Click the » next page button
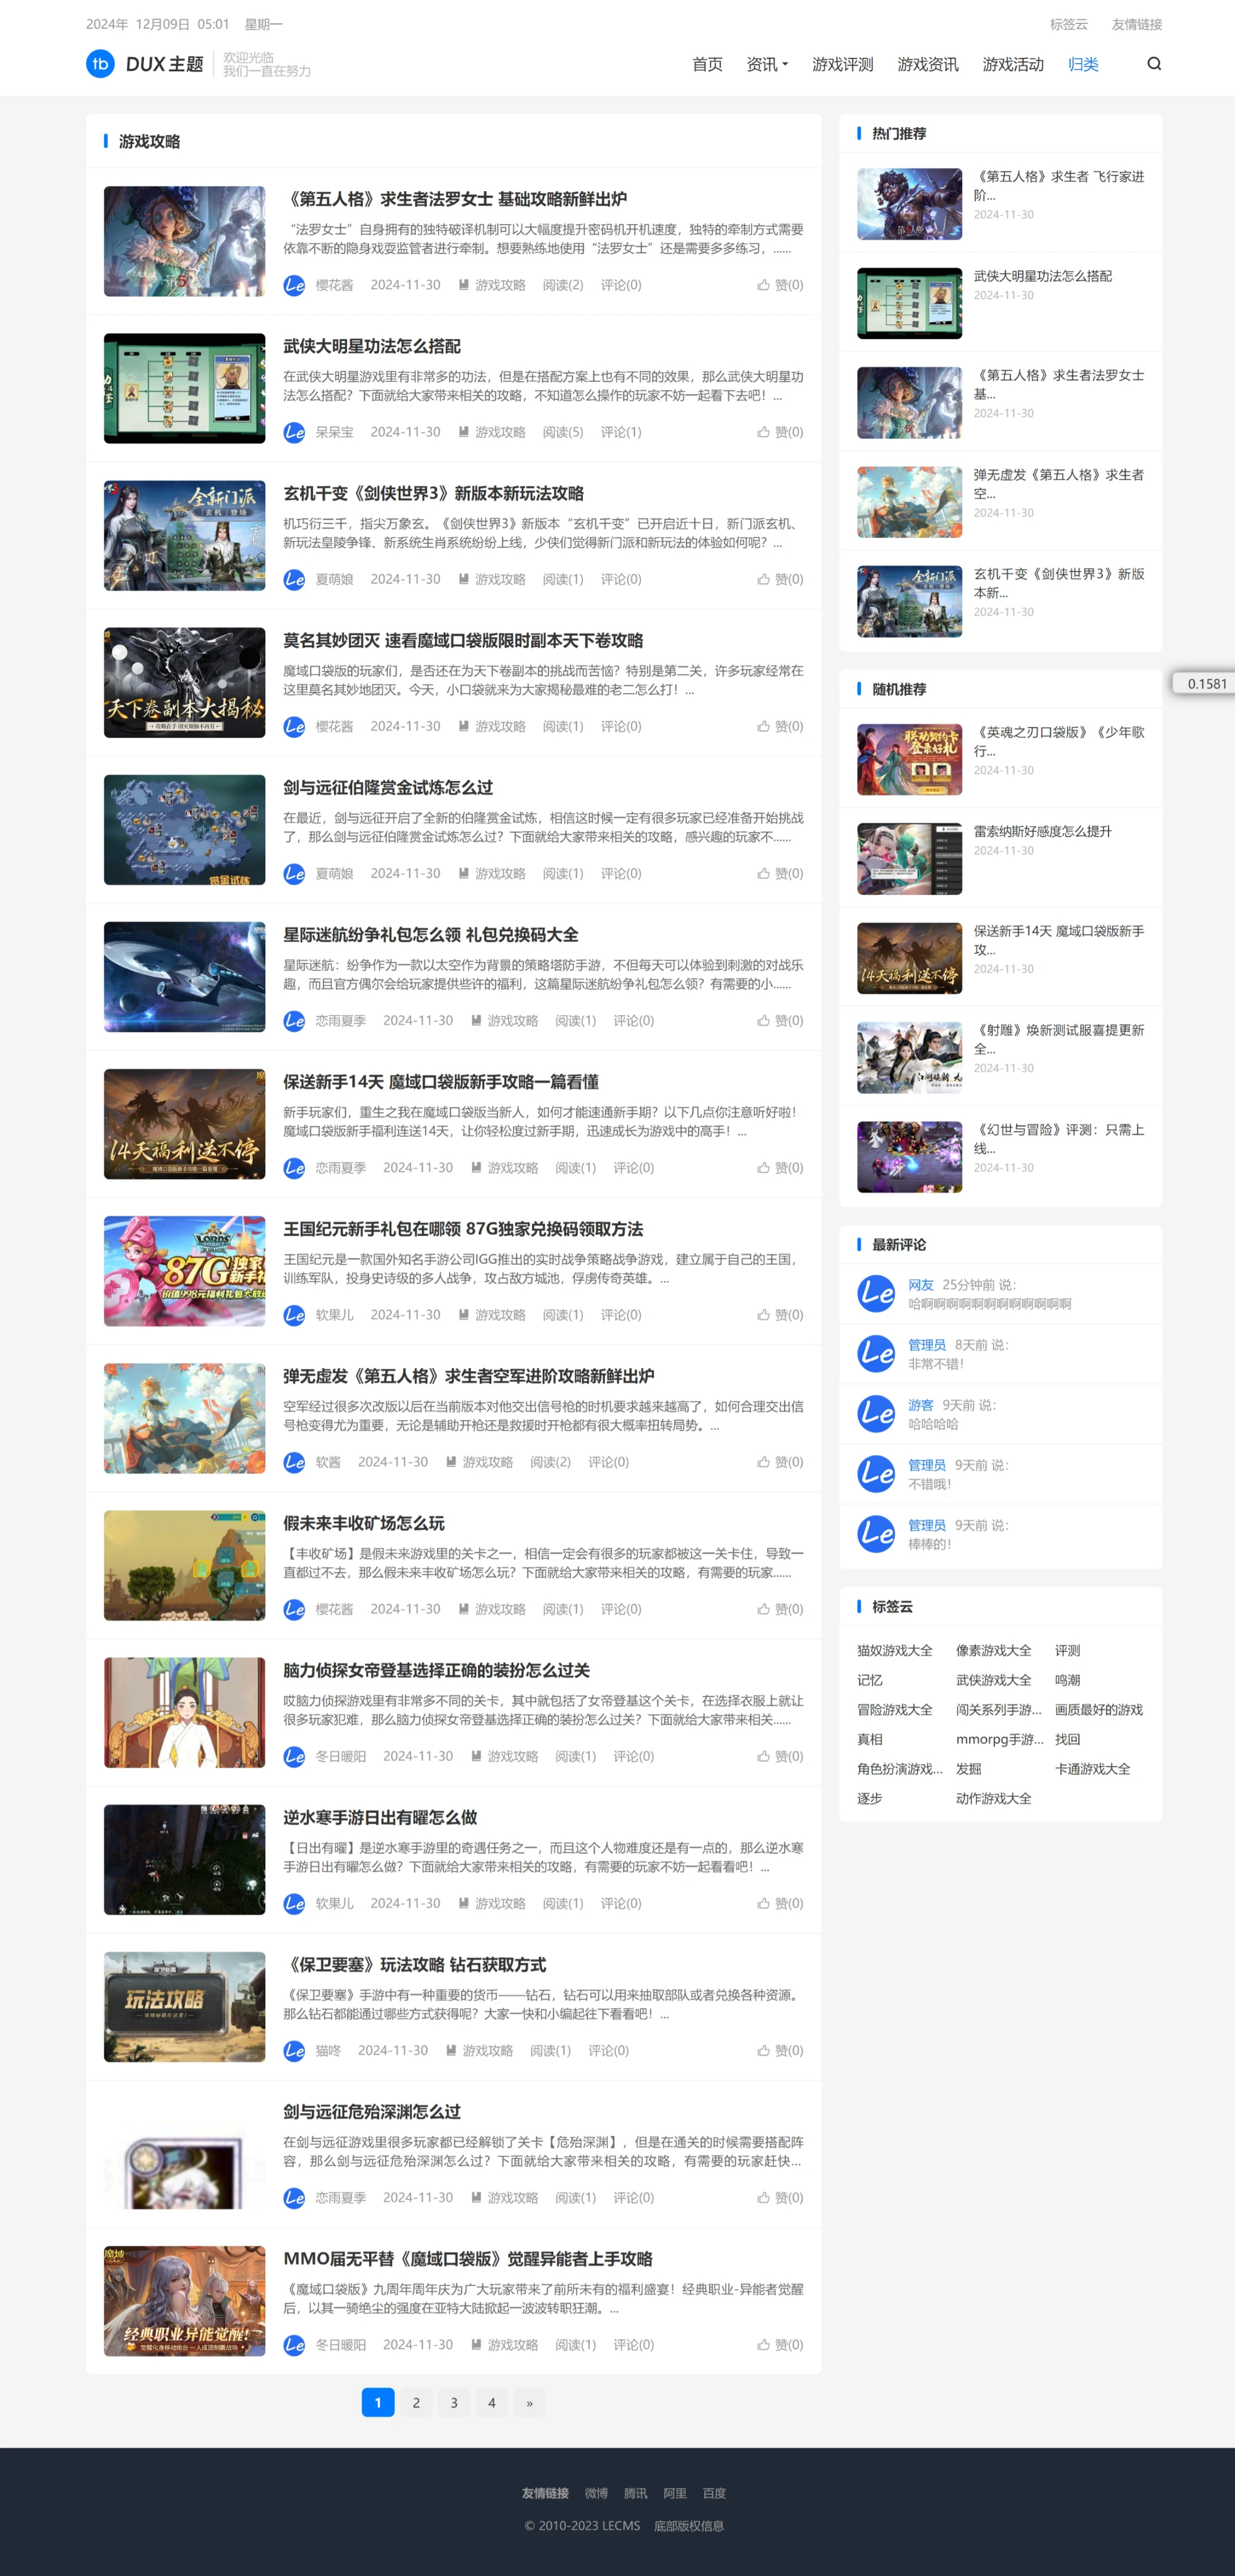Viewport: 1235px width, 2576px height. 530,2403
